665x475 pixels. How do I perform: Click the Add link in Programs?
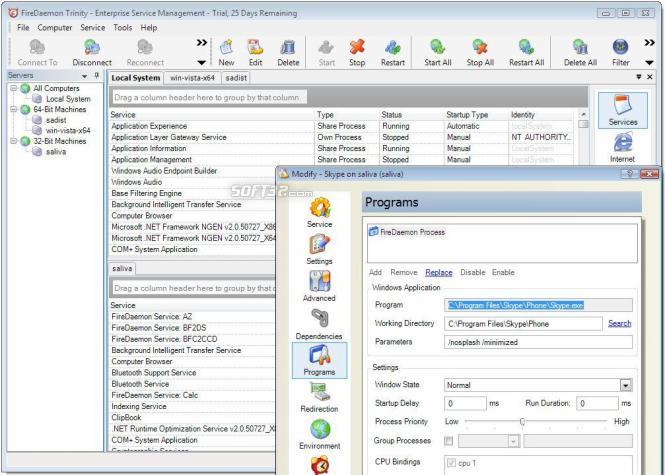click(375, 272)
